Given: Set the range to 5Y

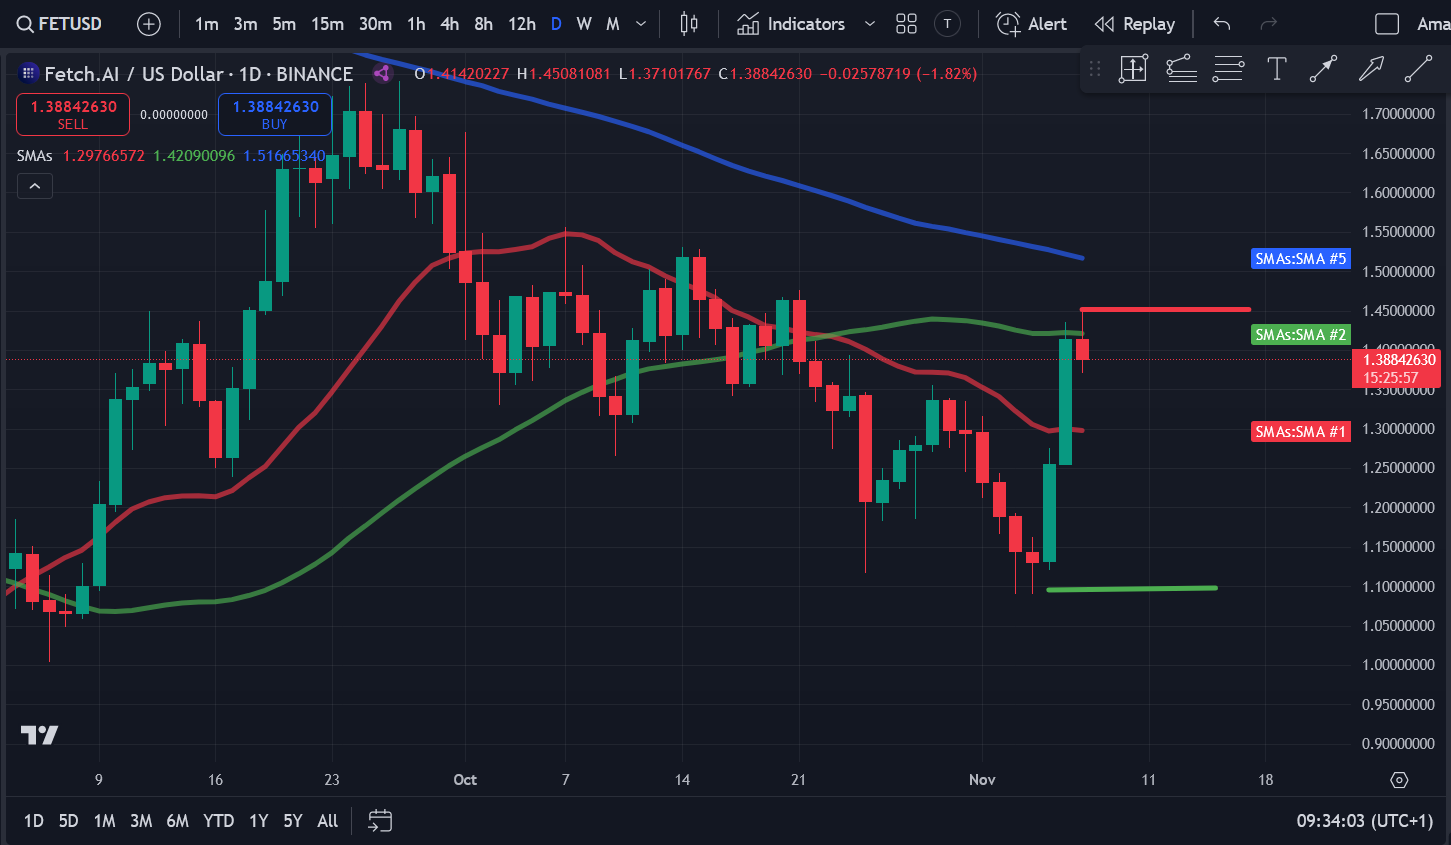Looking at the screenshot, I should click(292, 821).
